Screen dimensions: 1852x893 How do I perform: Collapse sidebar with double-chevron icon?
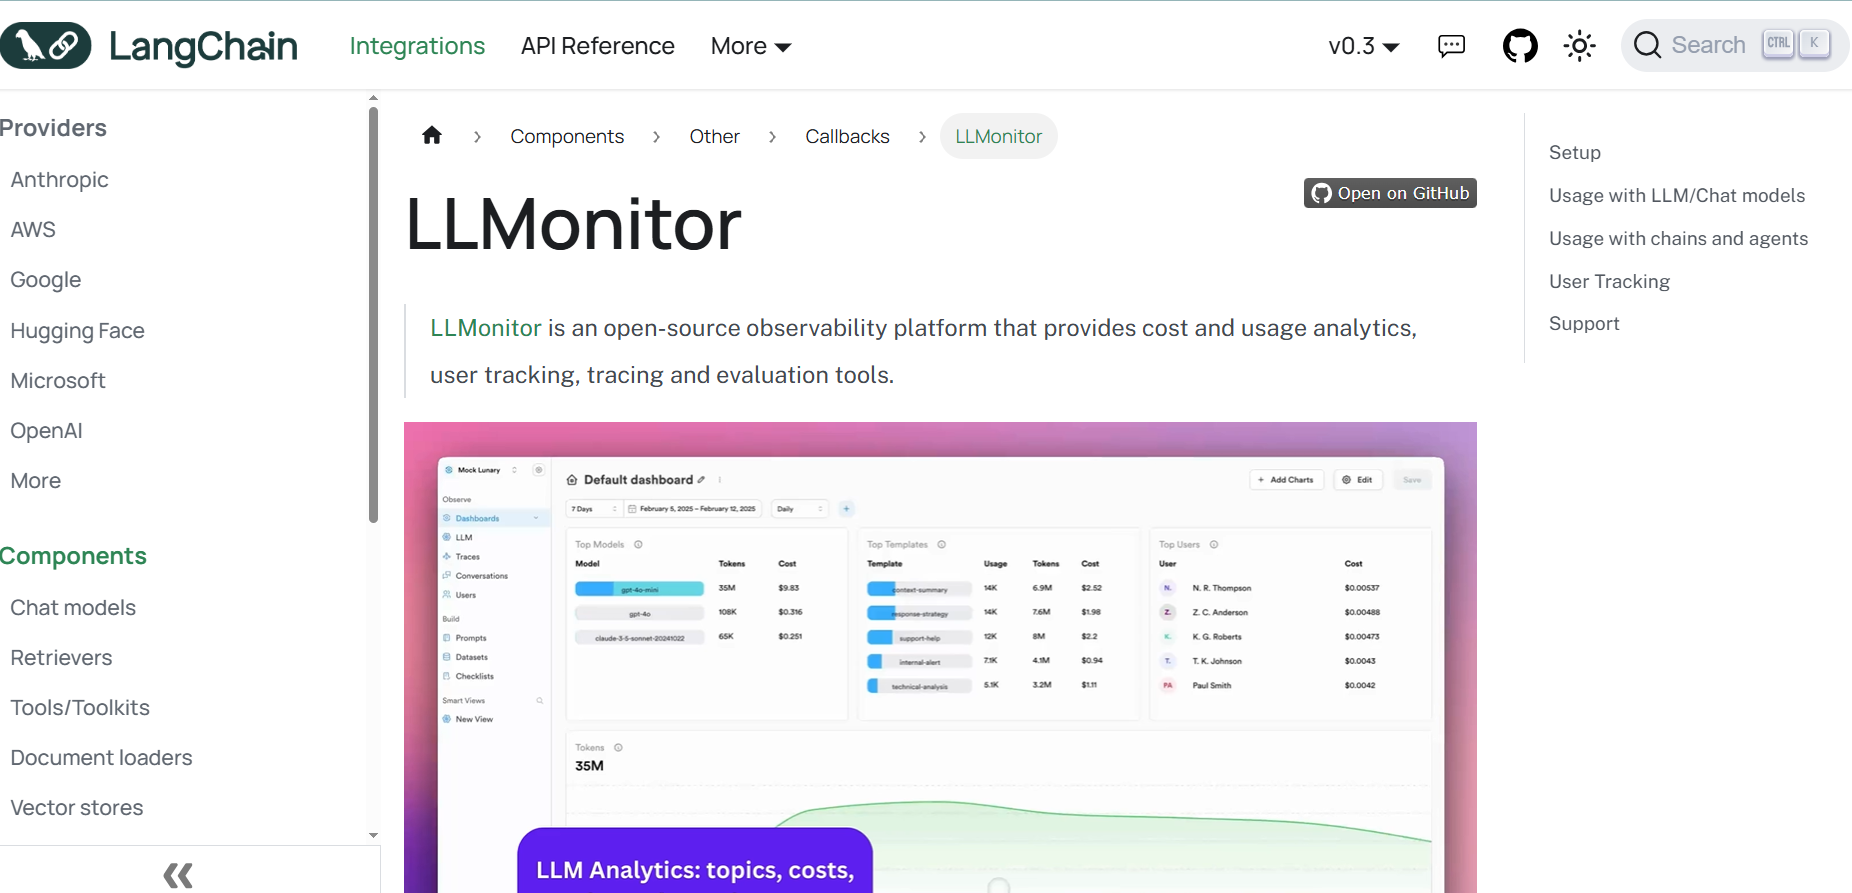tap(178, 875)
